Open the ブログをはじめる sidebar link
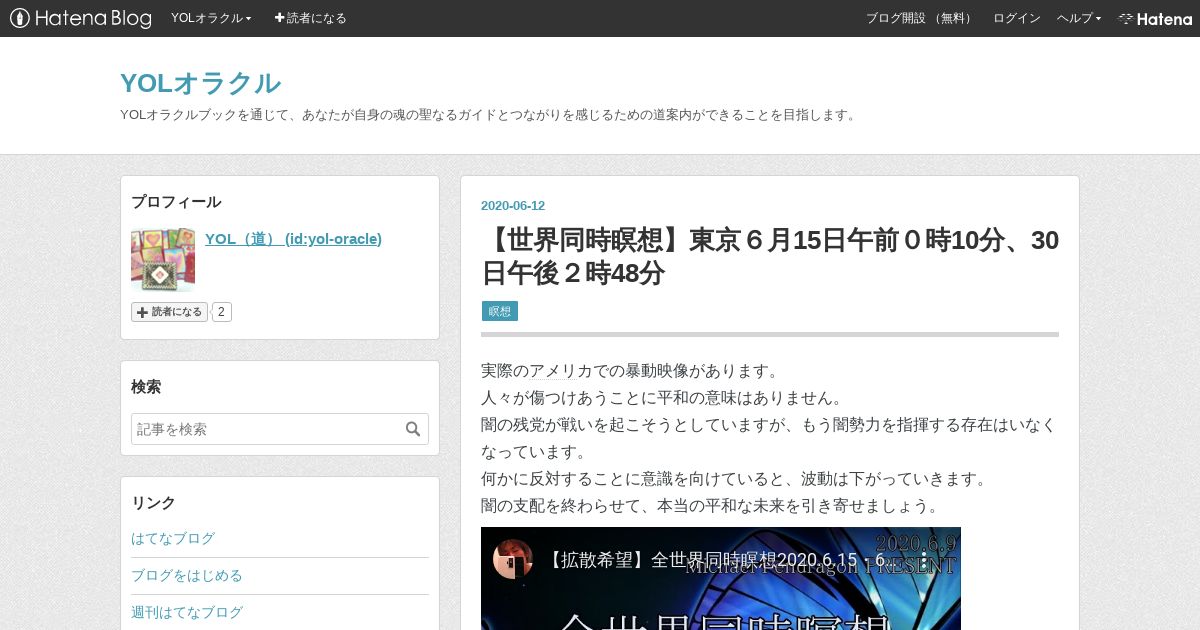The image size is (1200, 630). (x=187, y=575)
